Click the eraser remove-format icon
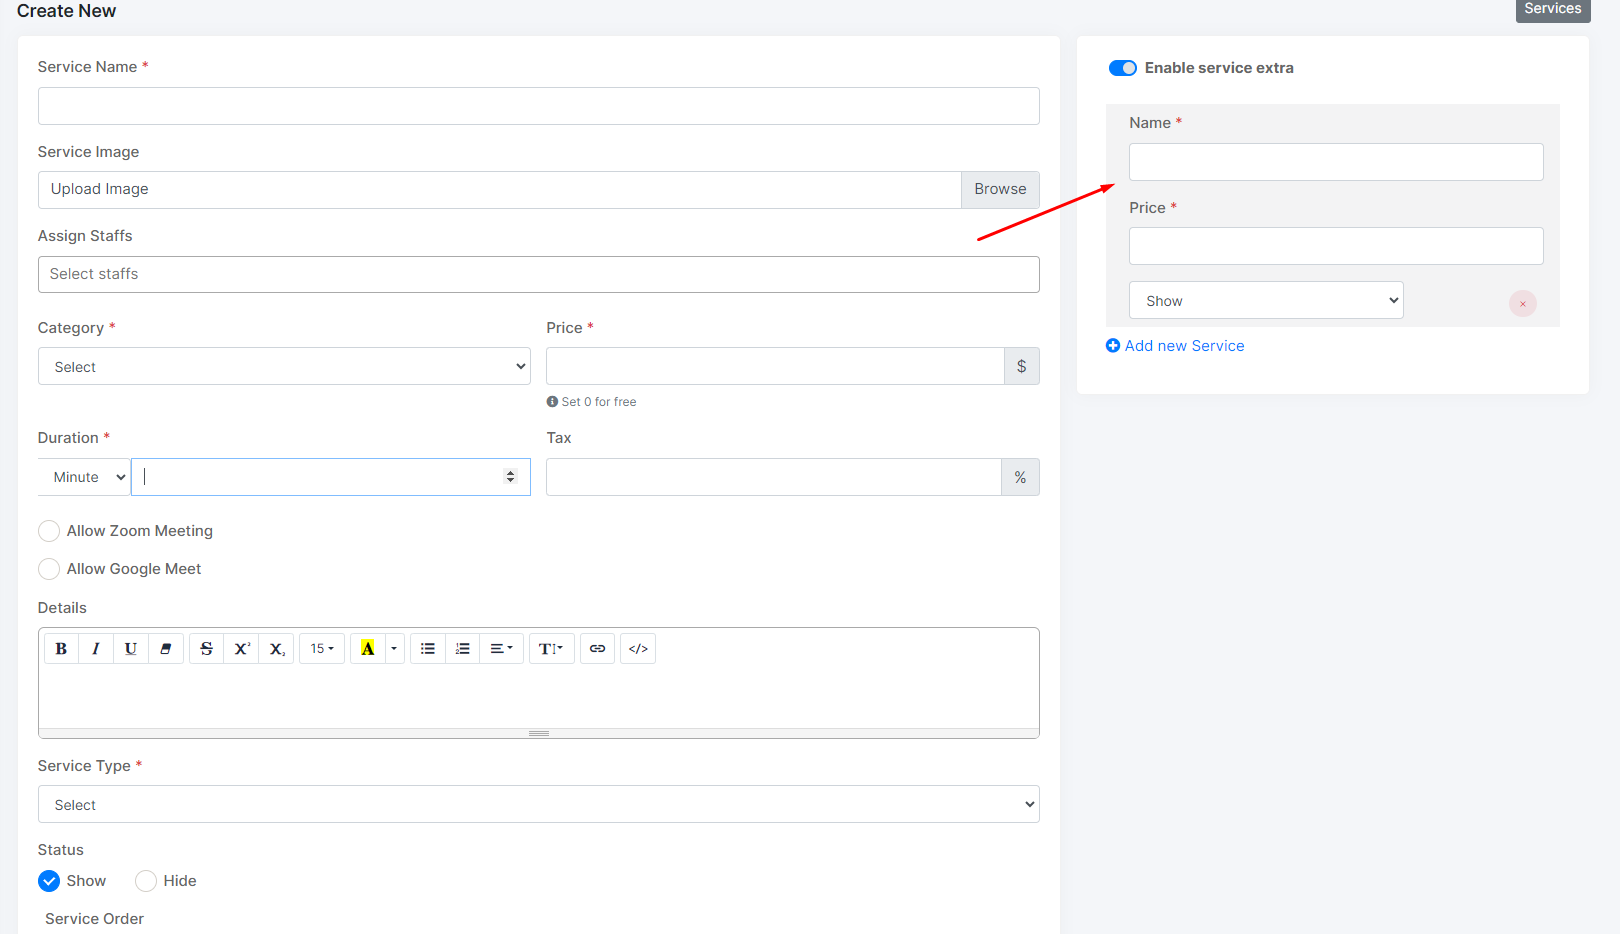 (166, 649)
